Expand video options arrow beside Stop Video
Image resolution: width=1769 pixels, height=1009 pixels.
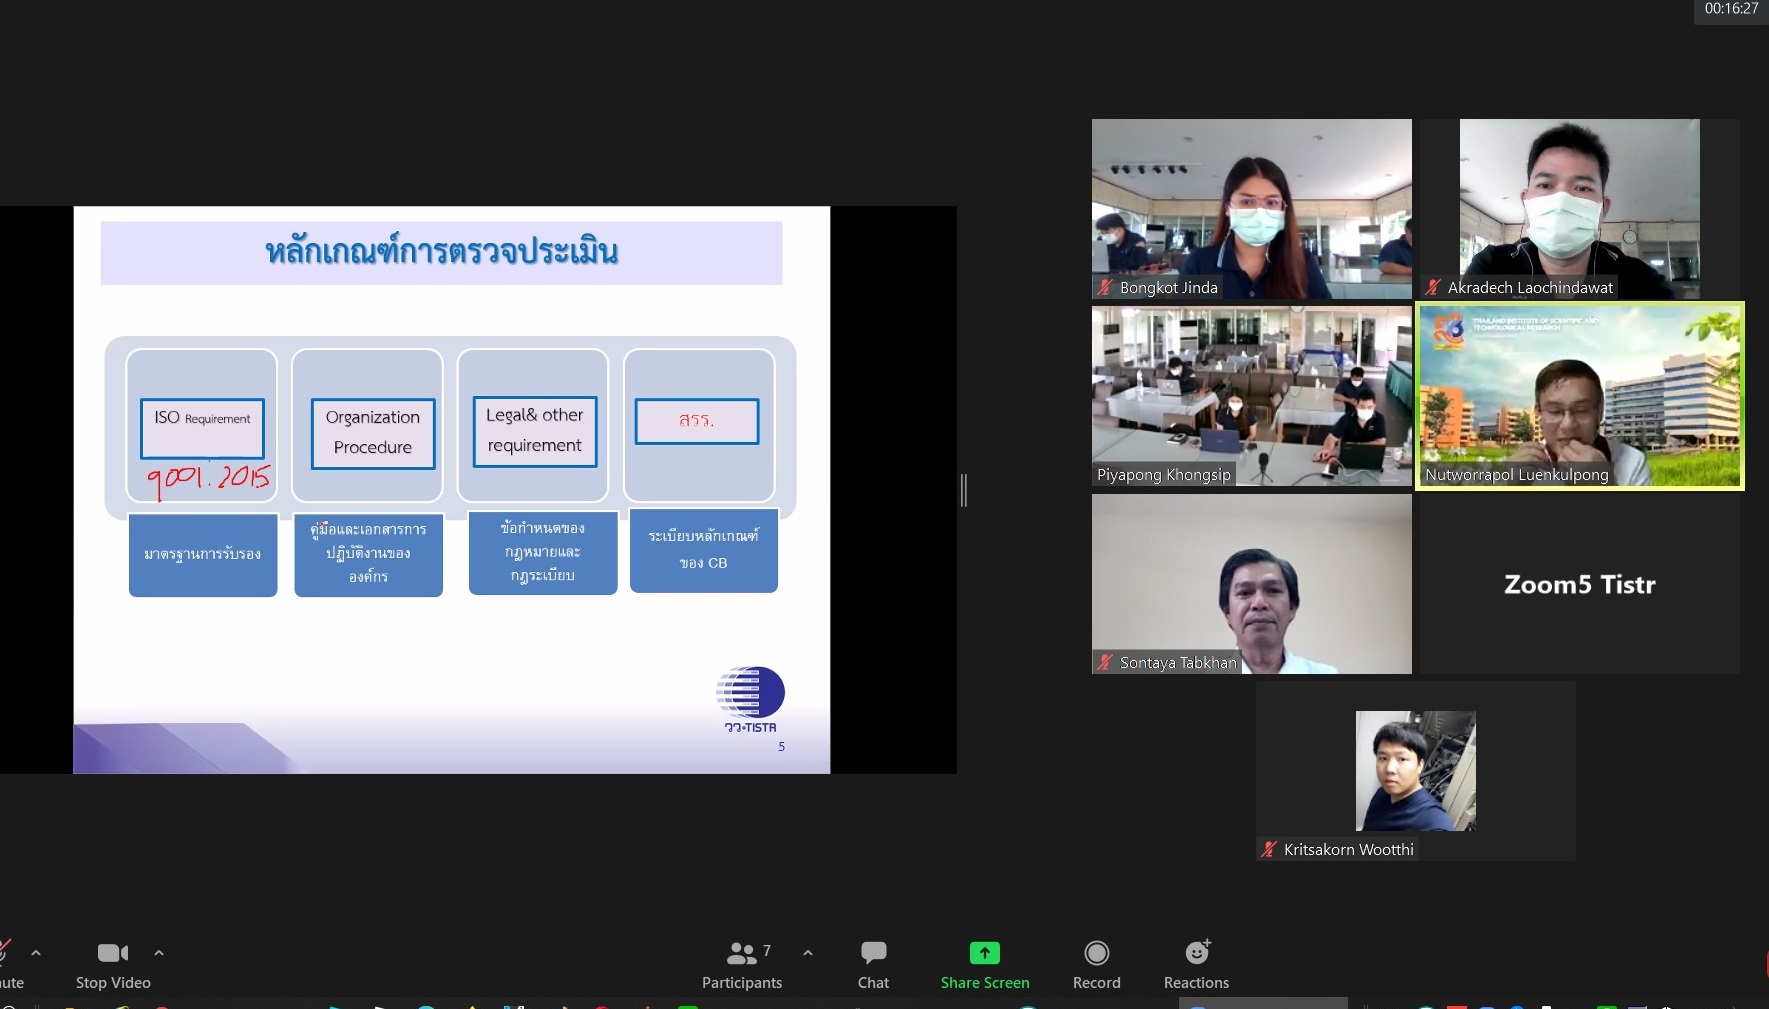pyautogui.click(x=159, y=953)
